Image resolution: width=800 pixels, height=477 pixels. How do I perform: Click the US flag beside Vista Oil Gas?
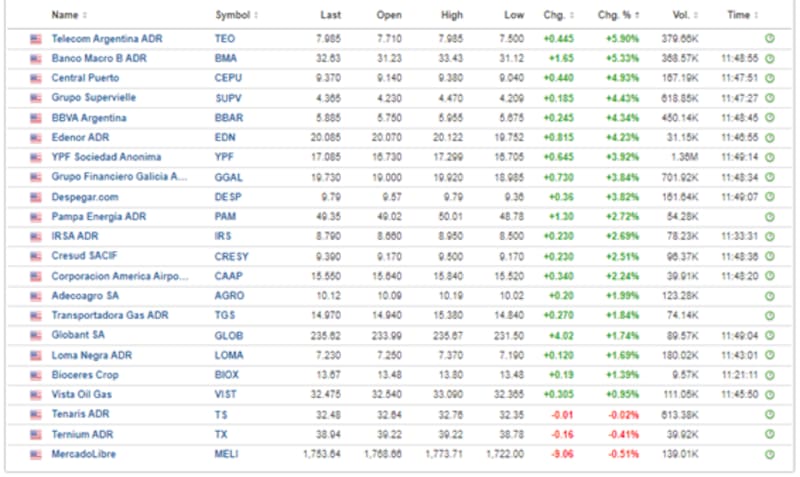36,395
